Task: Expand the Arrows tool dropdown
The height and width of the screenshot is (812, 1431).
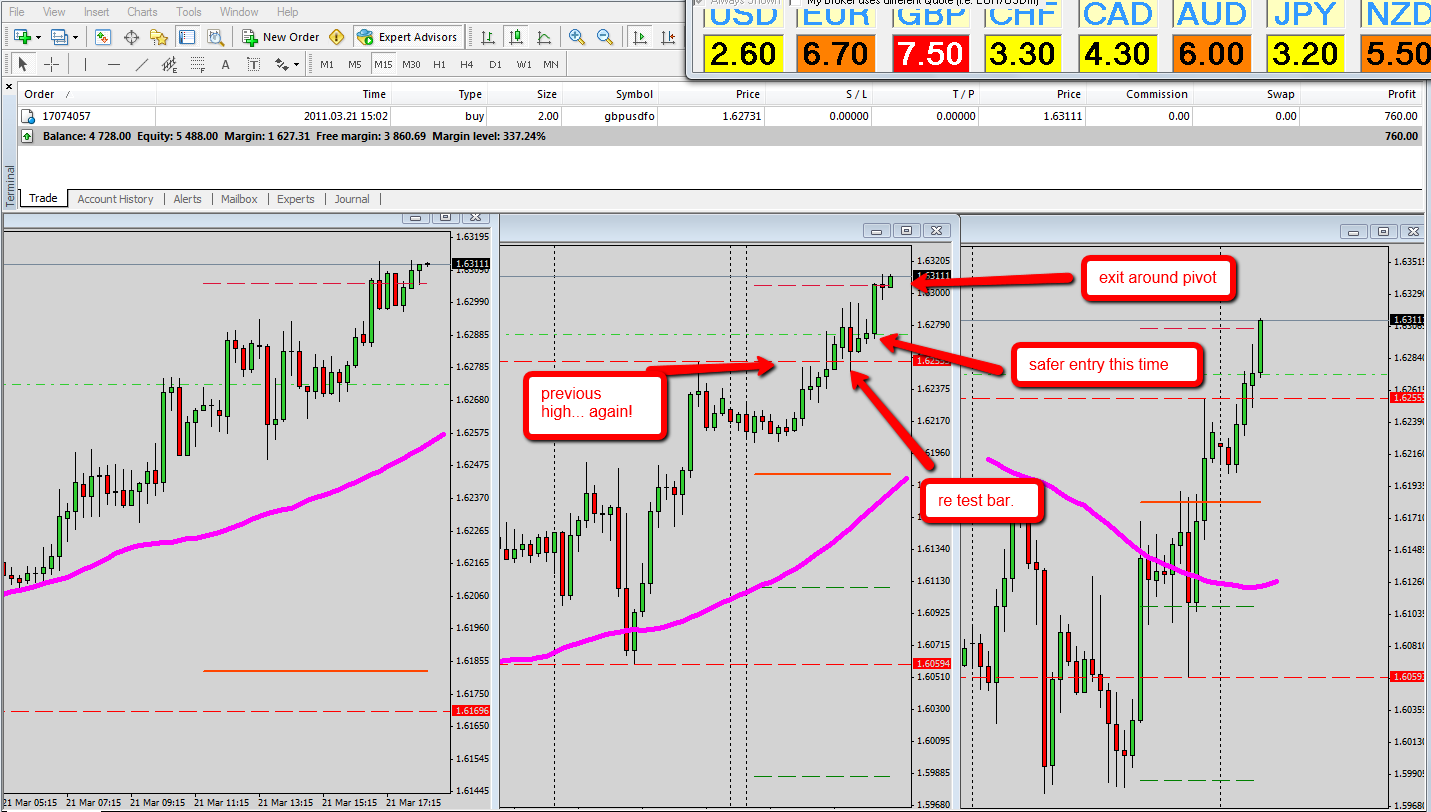Action: pyautogui.click(x=296, y=64)
